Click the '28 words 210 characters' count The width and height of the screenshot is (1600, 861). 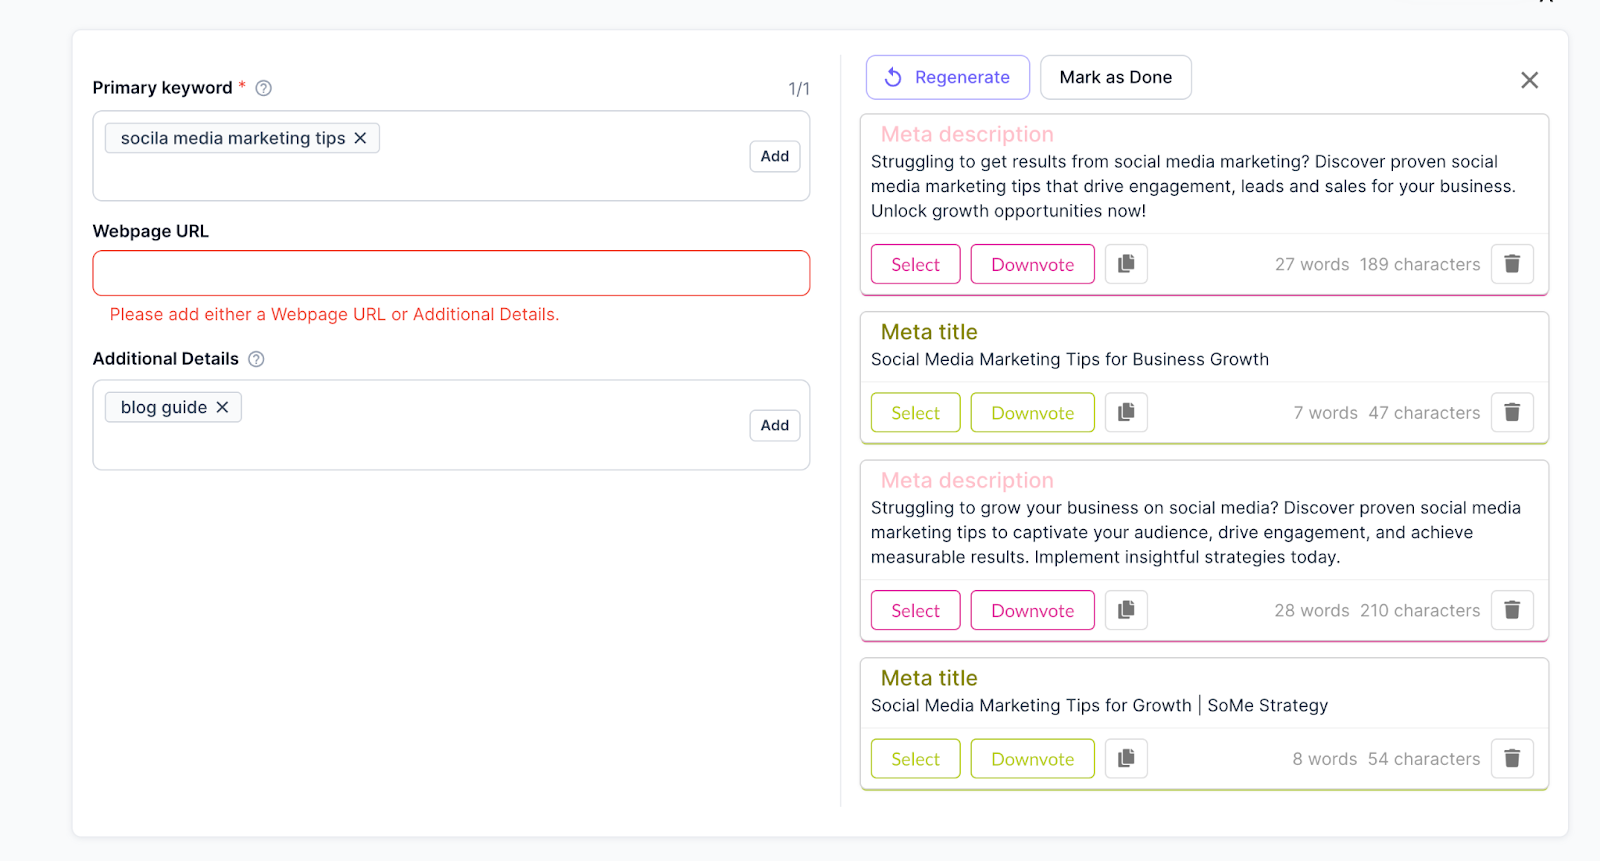point(1377,610)
